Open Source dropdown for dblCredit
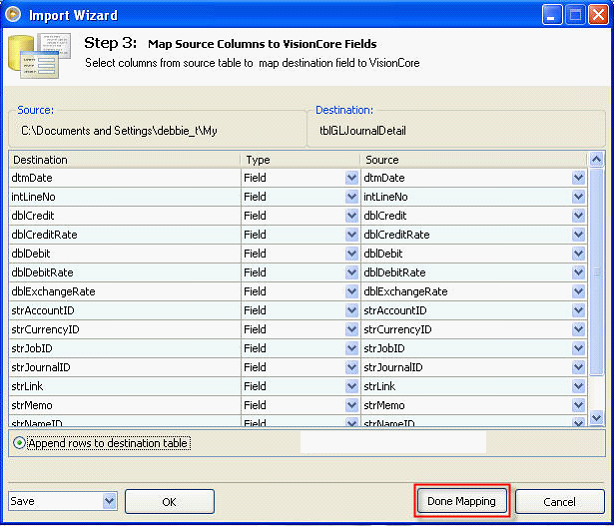 tap(578, 216)
